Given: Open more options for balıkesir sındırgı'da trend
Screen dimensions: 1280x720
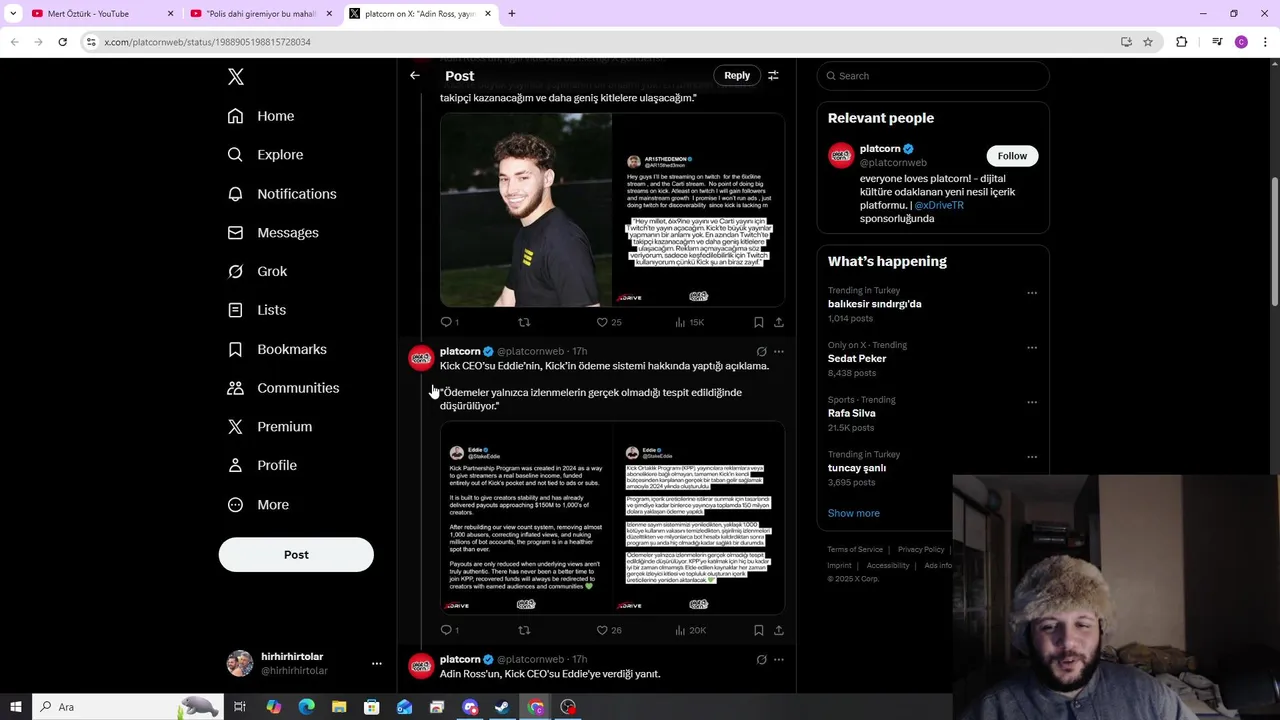Looking at the screenshot, I should [x=1032, y=293].
